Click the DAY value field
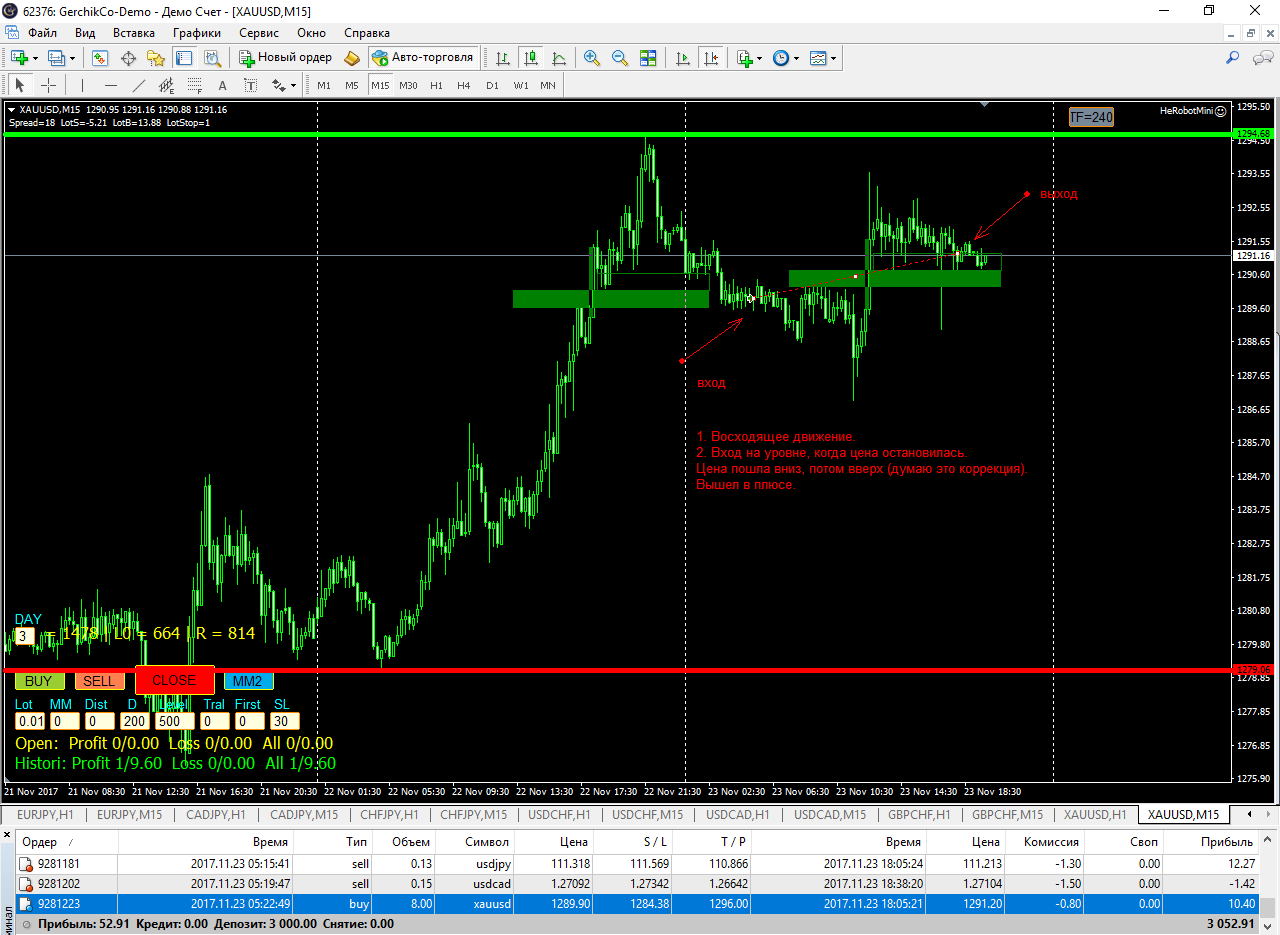This screenshot has height=935, width=1280. coord(25,635)
